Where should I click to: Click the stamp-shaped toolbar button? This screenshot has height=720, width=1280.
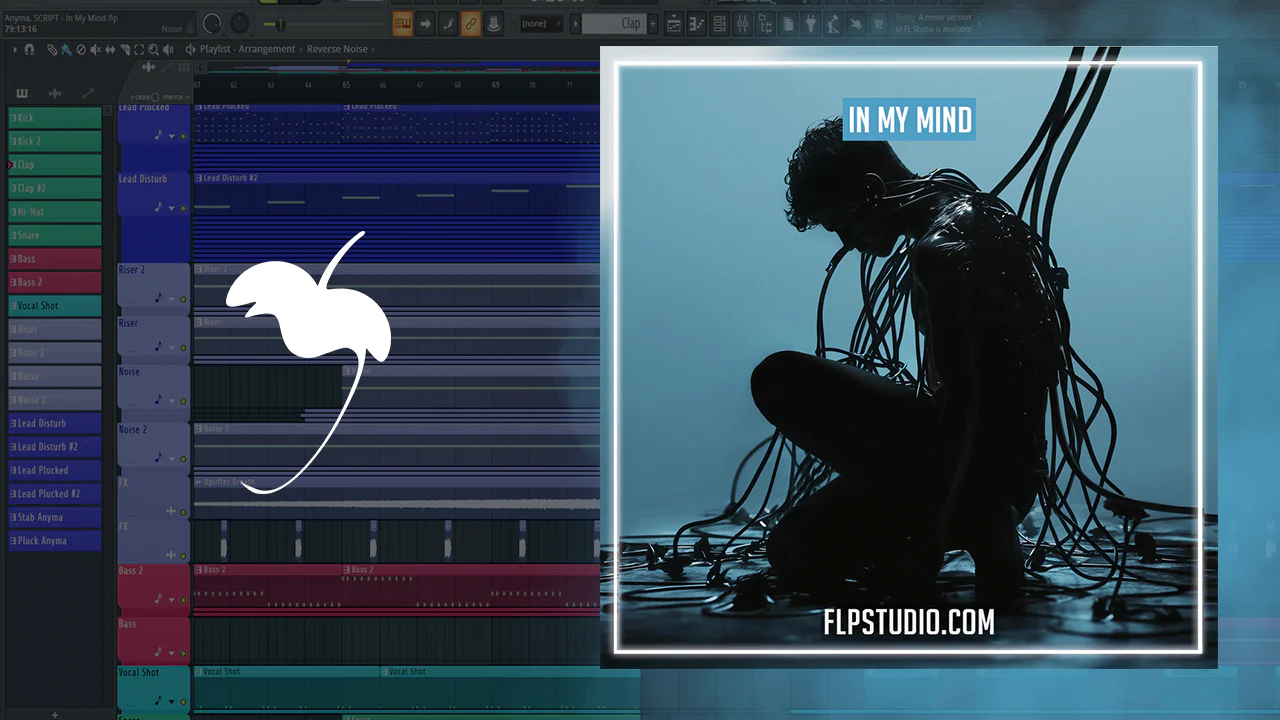tap(494, 24)
